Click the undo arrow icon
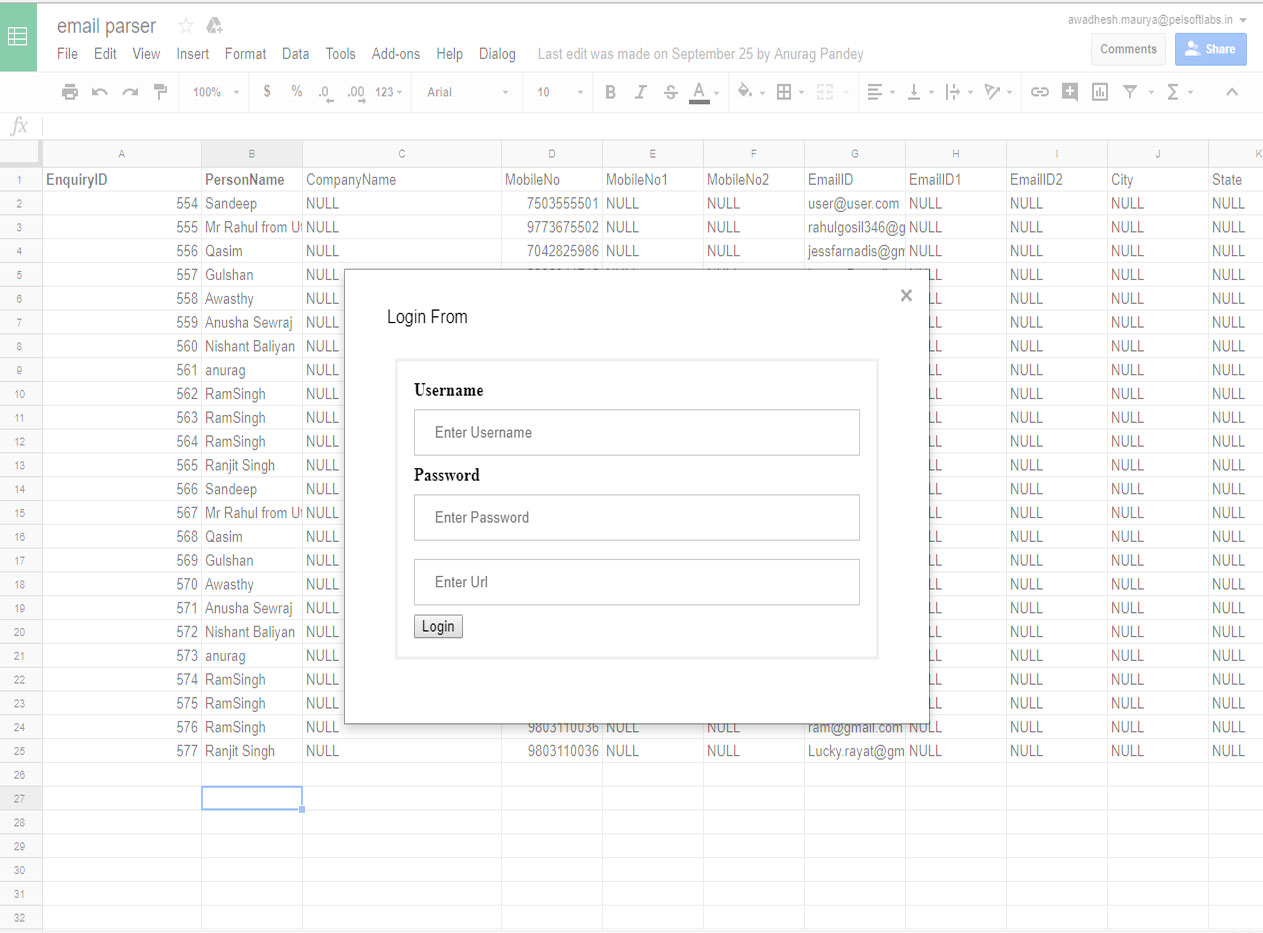Viewport: 1263px width, 933px height. pos(100,92)
